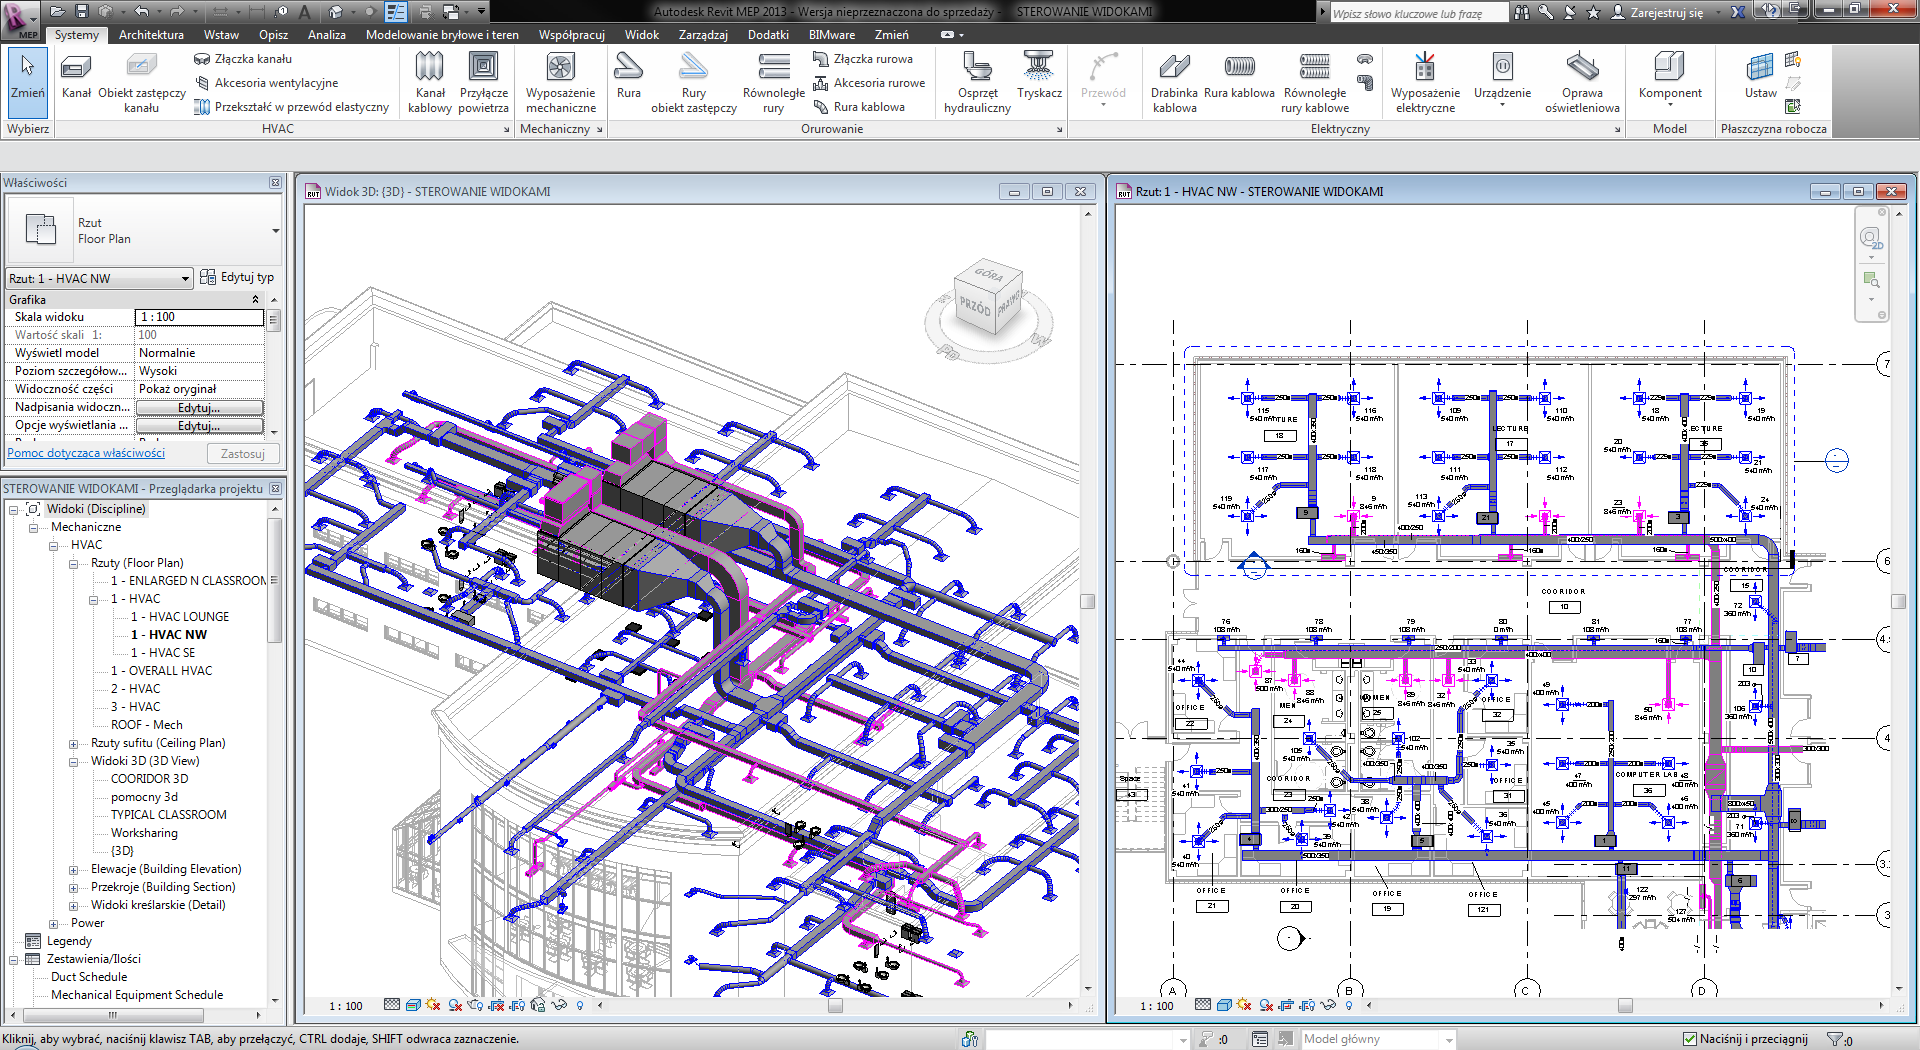Switch to the Analiza ribbon tab
Image resolution: width=1920 pixels, height=1050 pixels.
coord(326,35)
